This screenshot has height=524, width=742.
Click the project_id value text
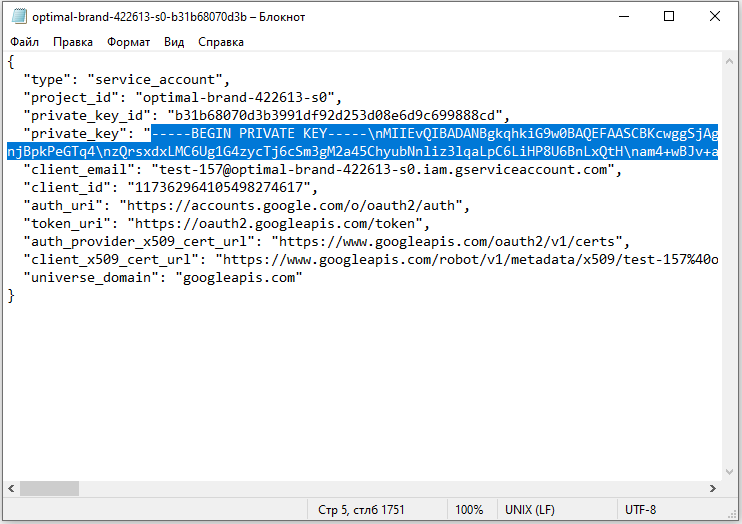[240, 97]
